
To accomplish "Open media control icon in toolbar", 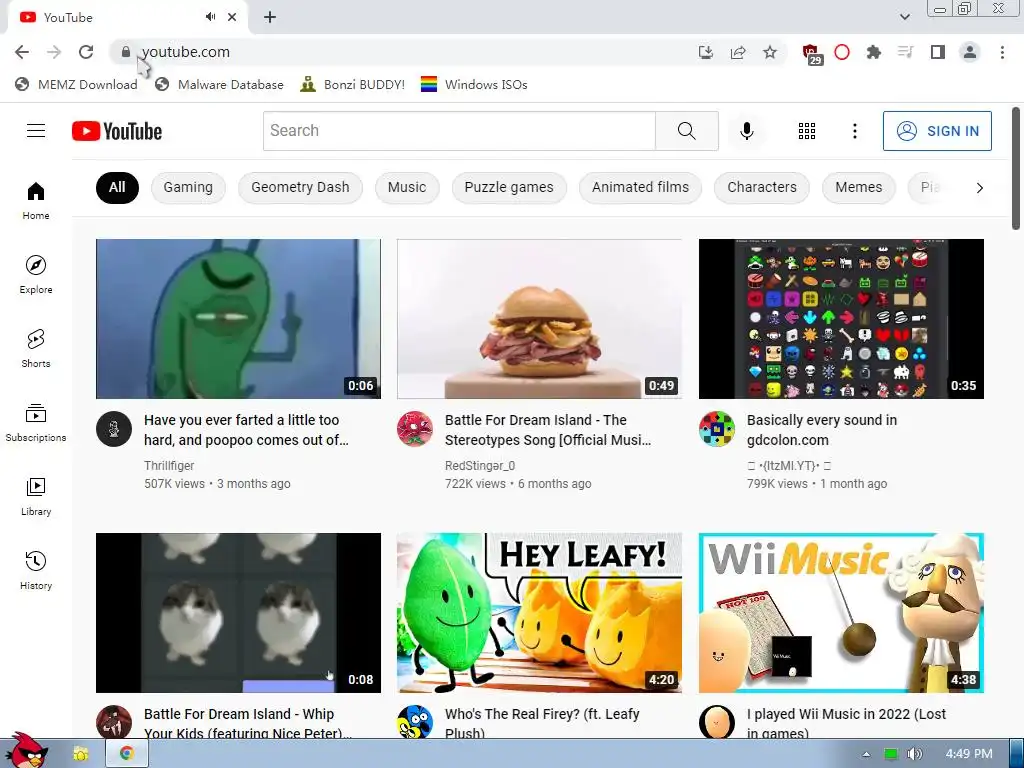I will click(x=905, y=52).
